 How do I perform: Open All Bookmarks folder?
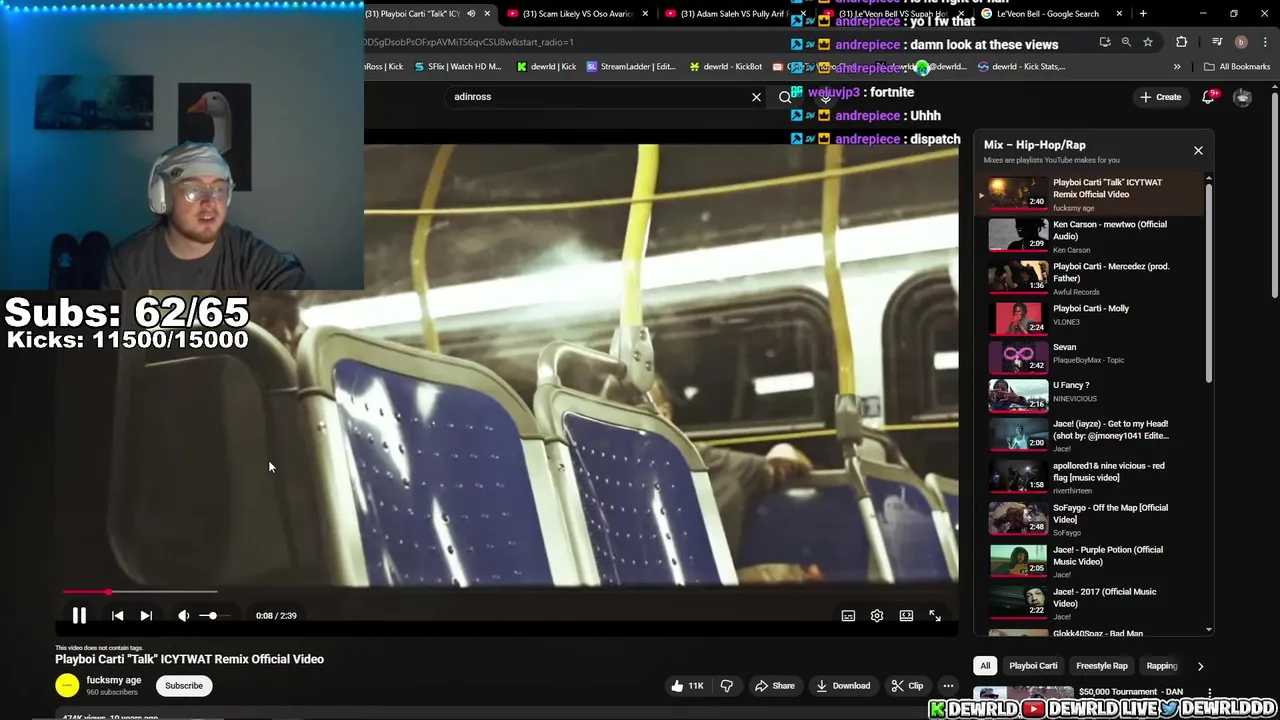[1237, 67]
